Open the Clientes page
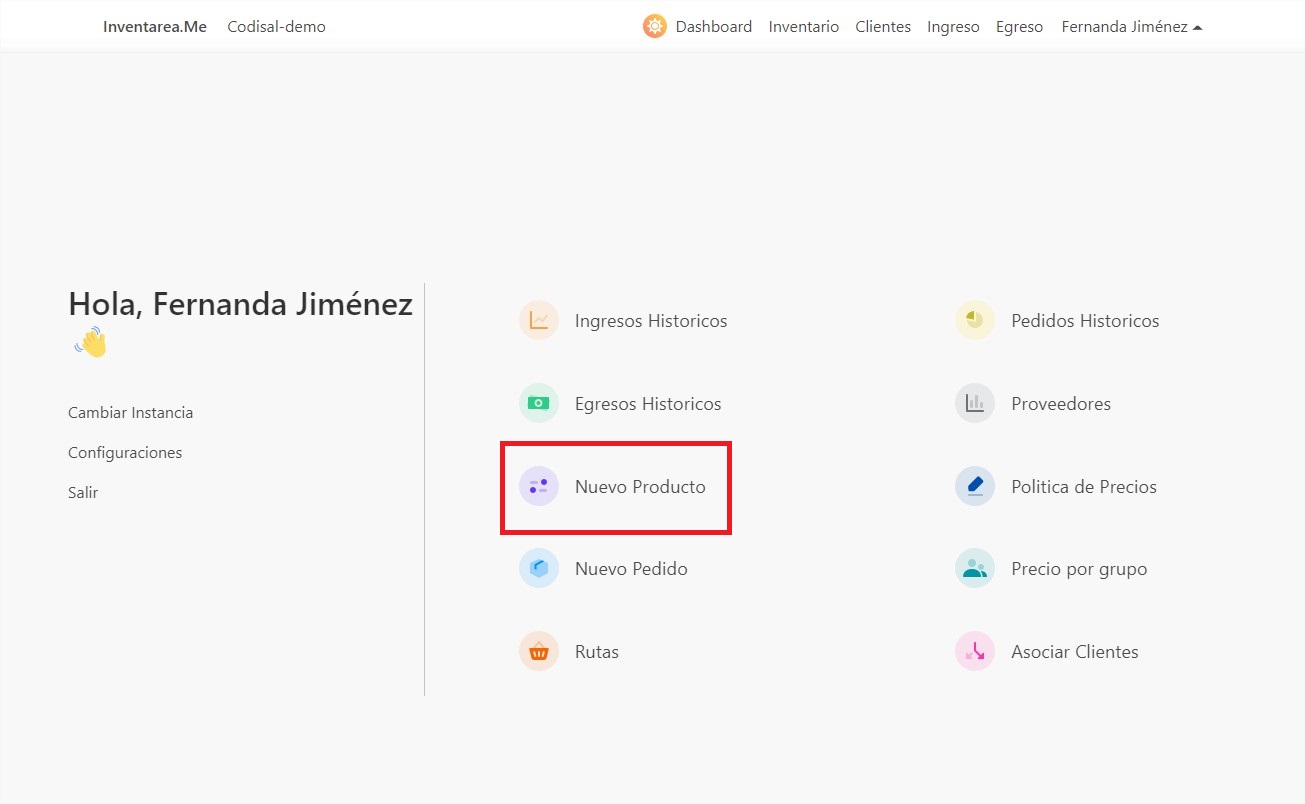Viewport: 1305px width, 804px height. 883,26
